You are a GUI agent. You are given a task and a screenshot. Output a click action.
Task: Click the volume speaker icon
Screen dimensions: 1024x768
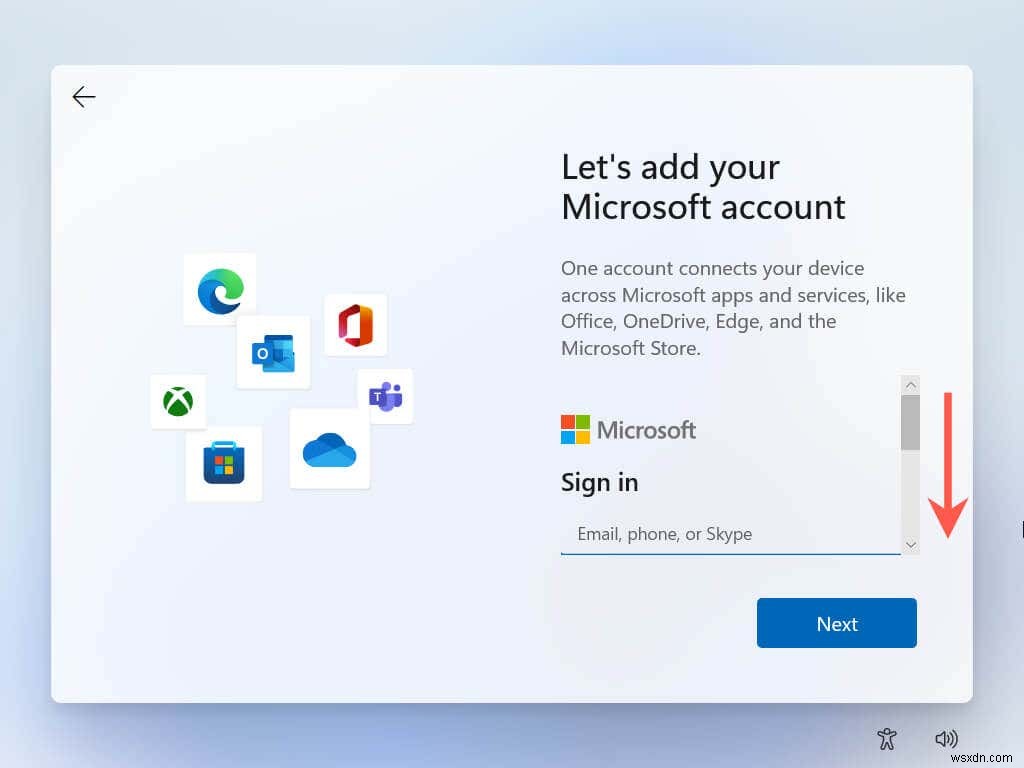pos(946,738)
